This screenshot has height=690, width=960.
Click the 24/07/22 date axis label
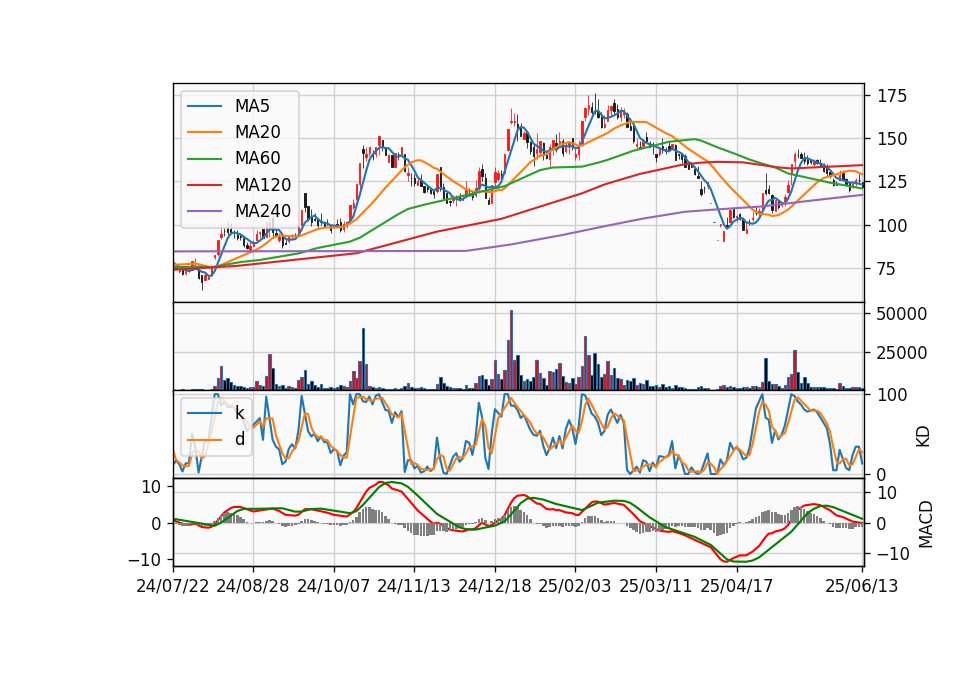(x=173, y=586)
